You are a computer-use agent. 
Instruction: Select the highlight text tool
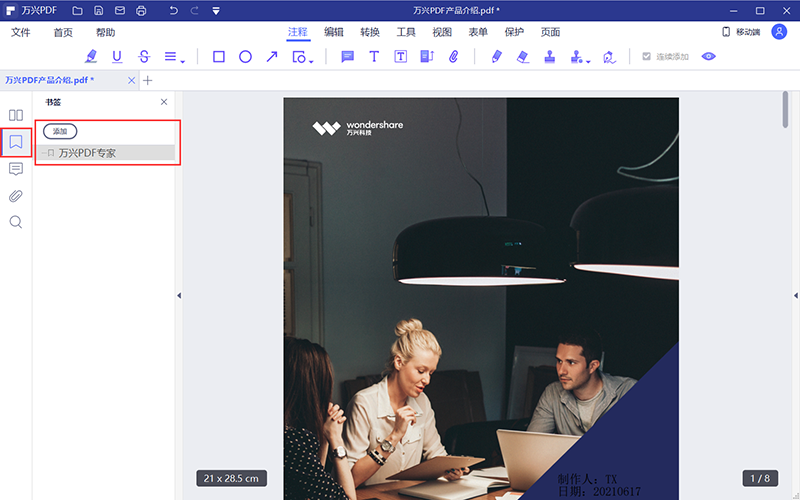pyautogui.click(x=92, y=57)
